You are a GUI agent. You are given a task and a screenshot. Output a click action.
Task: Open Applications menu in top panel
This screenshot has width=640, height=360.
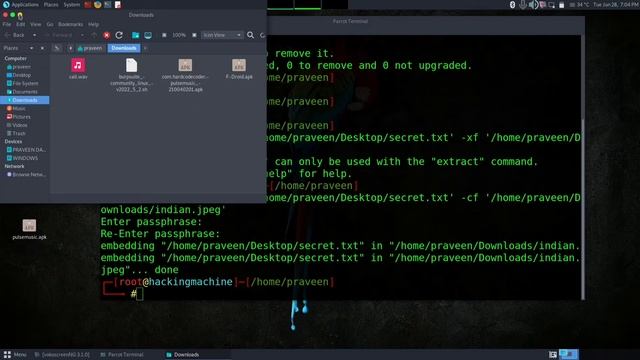tap(24, 4)
